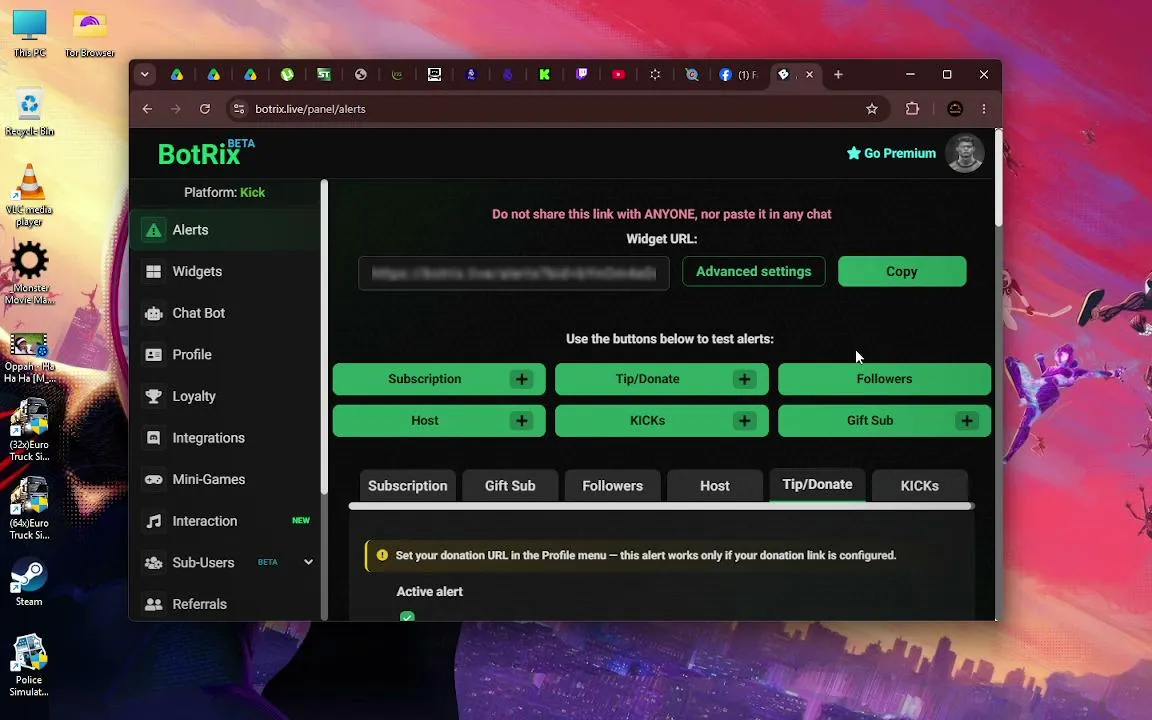Close the active BotRix tab
This screenshot has height=720, width=1152.
809,74
